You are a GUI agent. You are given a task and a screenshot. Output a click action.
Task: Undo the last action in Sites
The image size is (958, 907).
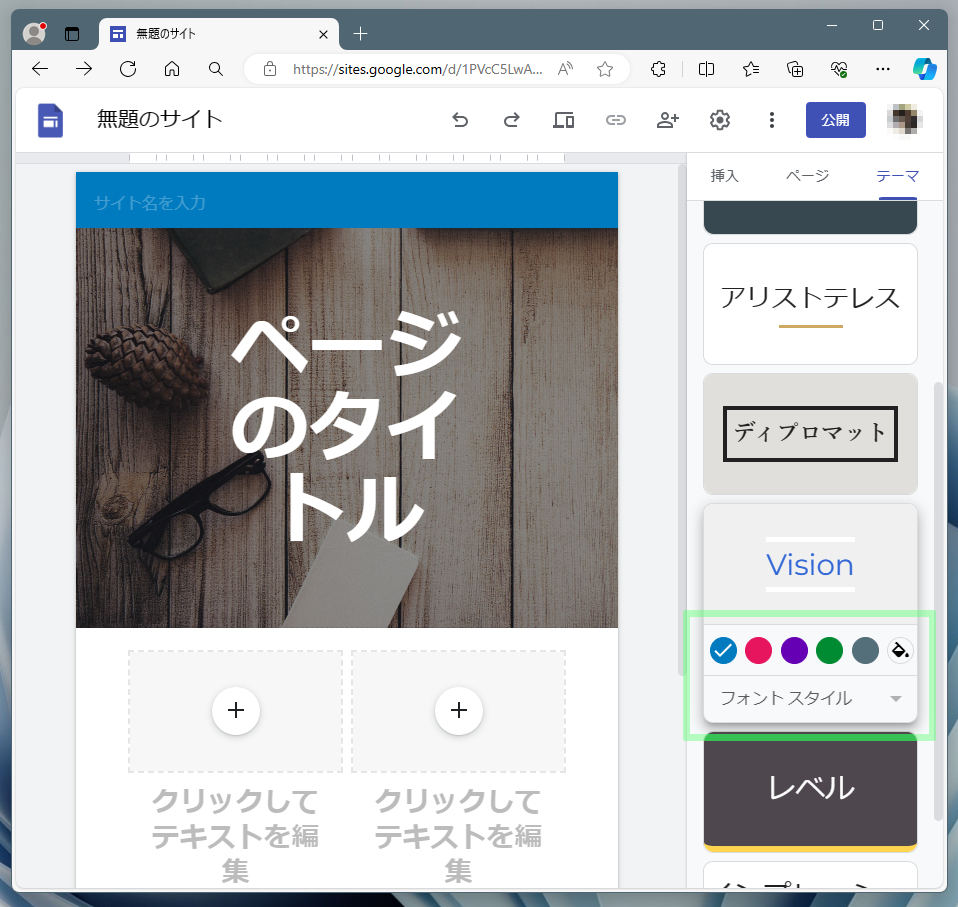click(x=460, y=120)
